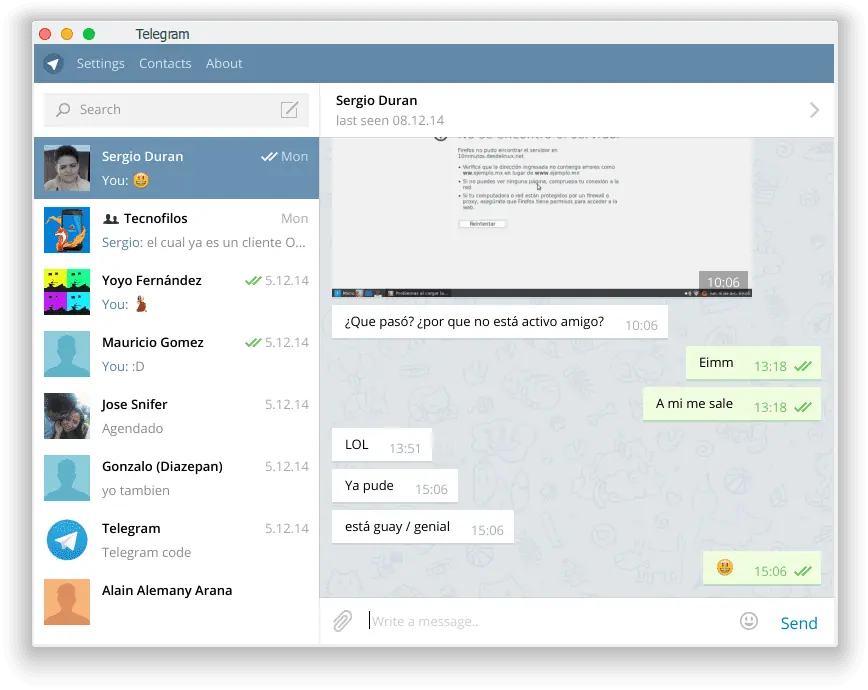
Task: Click the 'A mi me sale' message
Action: pos(731,404)
